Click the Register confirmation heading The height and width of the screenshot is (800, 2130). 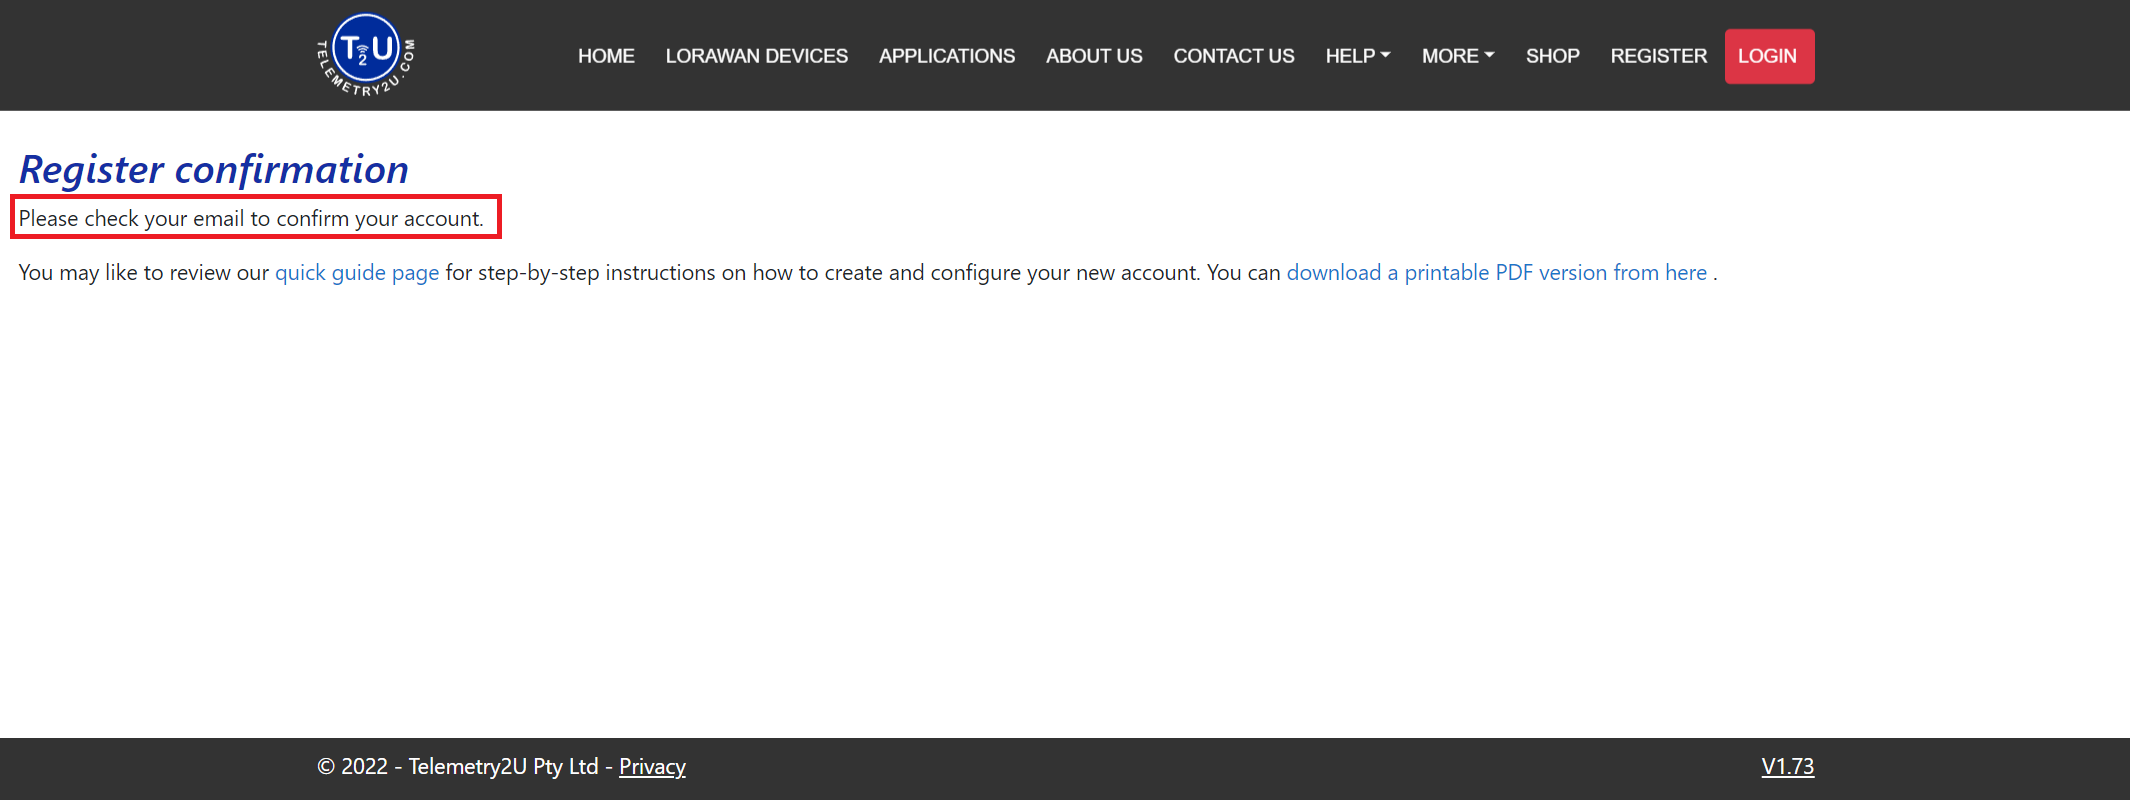point(214,169)
